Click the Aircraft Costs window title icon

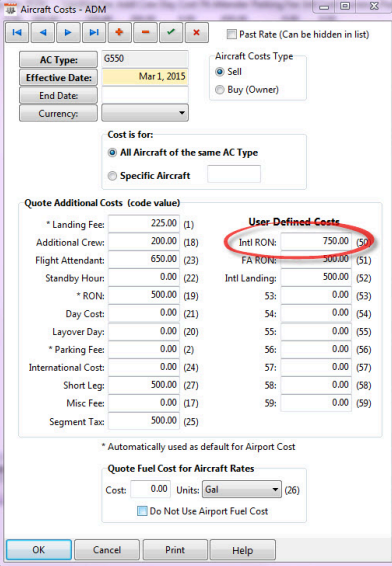click(10, 9)
